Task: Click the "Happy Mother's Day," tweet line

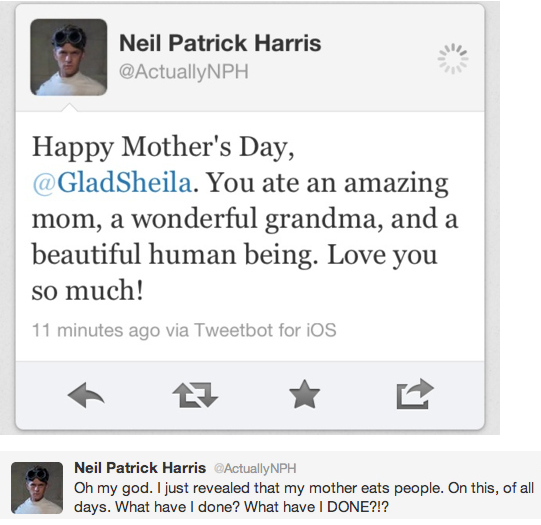Action: 164,148
